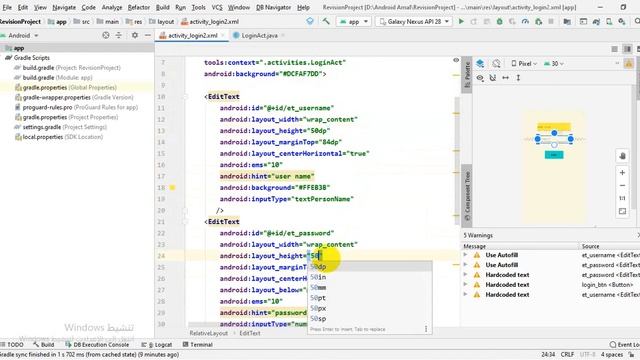Viewport: 640px width, 360px height.
Task: Open the API 30 version dropdown
Action: (554, 64)
